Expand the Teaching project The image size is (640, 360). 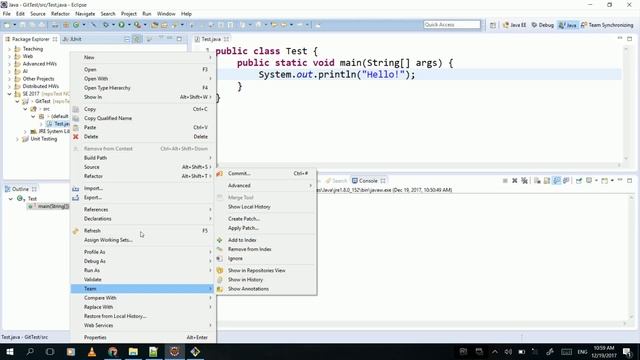(x=9, y=49)
